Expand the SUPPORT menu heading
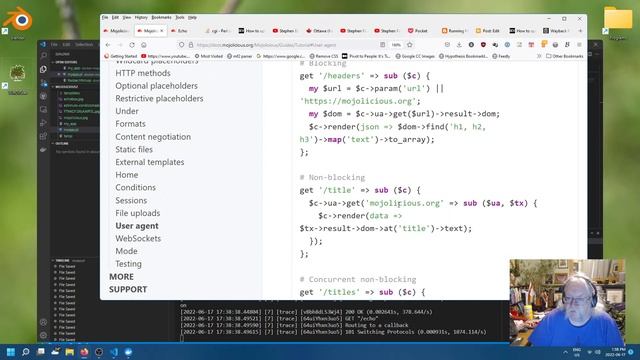 click(x=128, y=289)
